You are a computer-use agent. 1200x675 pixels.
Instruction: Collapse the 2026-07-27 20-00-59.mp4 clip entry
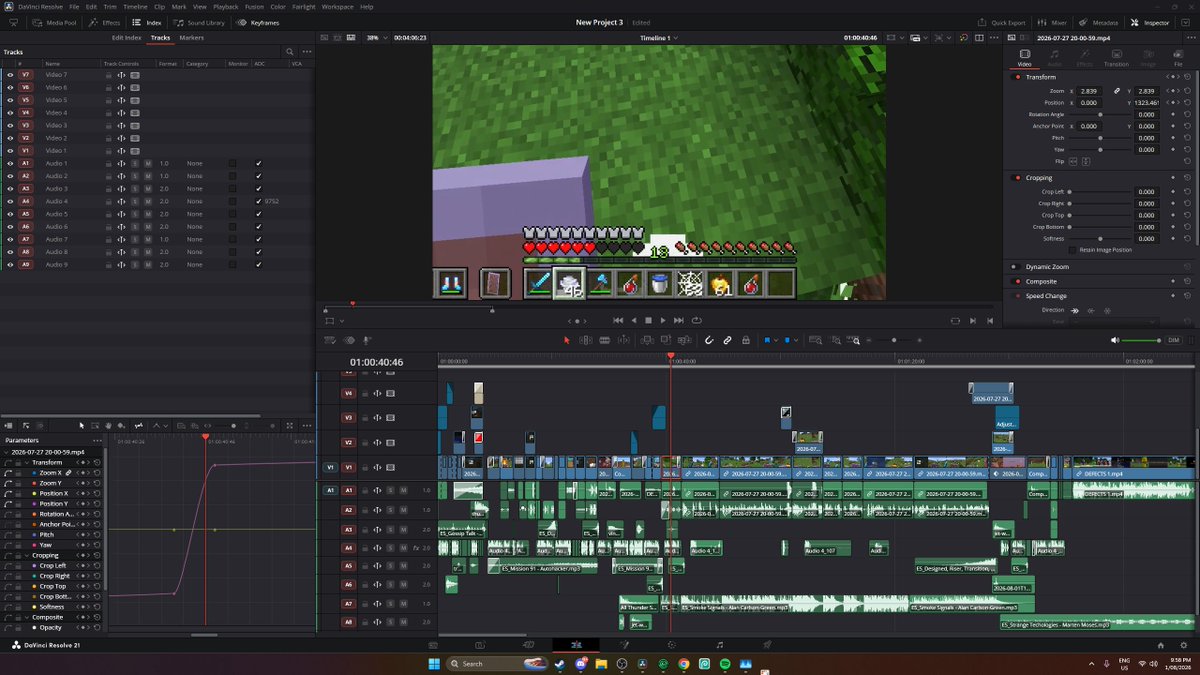click(7, 451)
